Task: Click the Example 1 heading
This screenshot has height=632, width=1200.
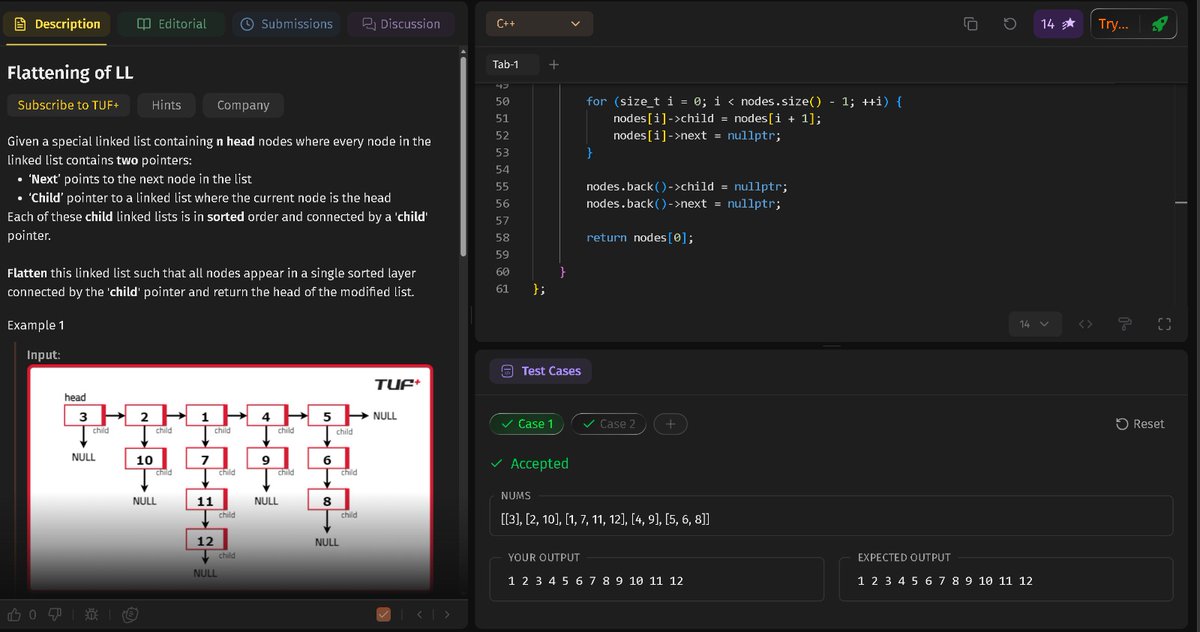Action: tap(36, 326)
